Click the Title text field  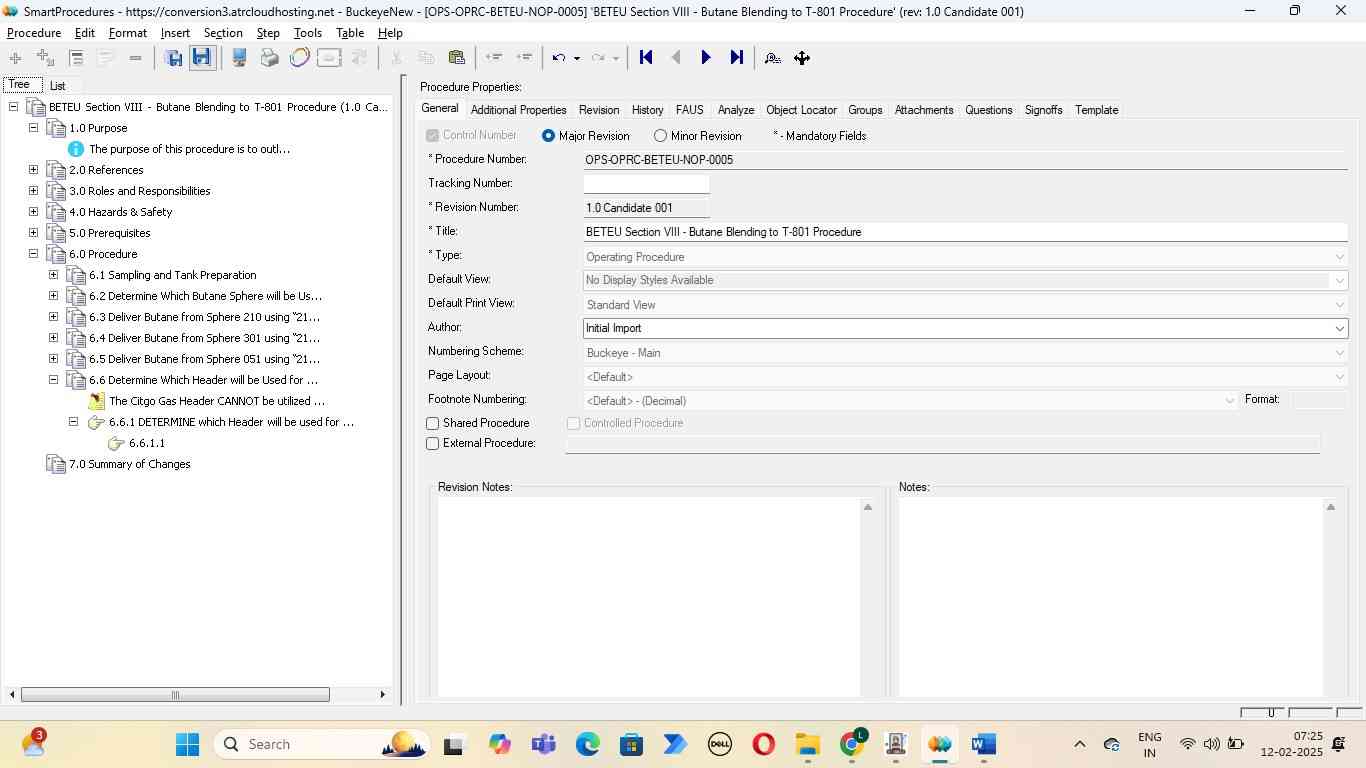click(x=966, y=232)
